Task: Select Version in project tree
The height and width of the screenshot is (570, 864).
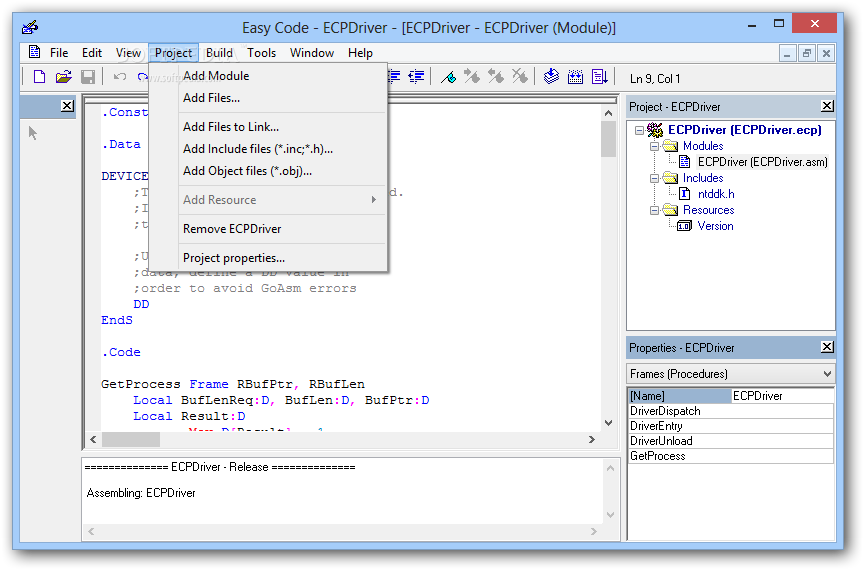Action: point(715,226)
